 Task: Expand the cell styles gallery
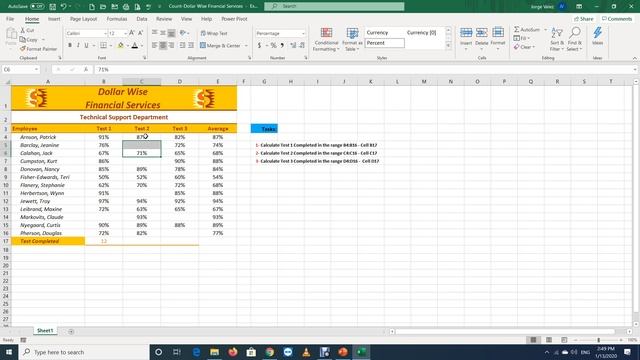coord(448,45)
